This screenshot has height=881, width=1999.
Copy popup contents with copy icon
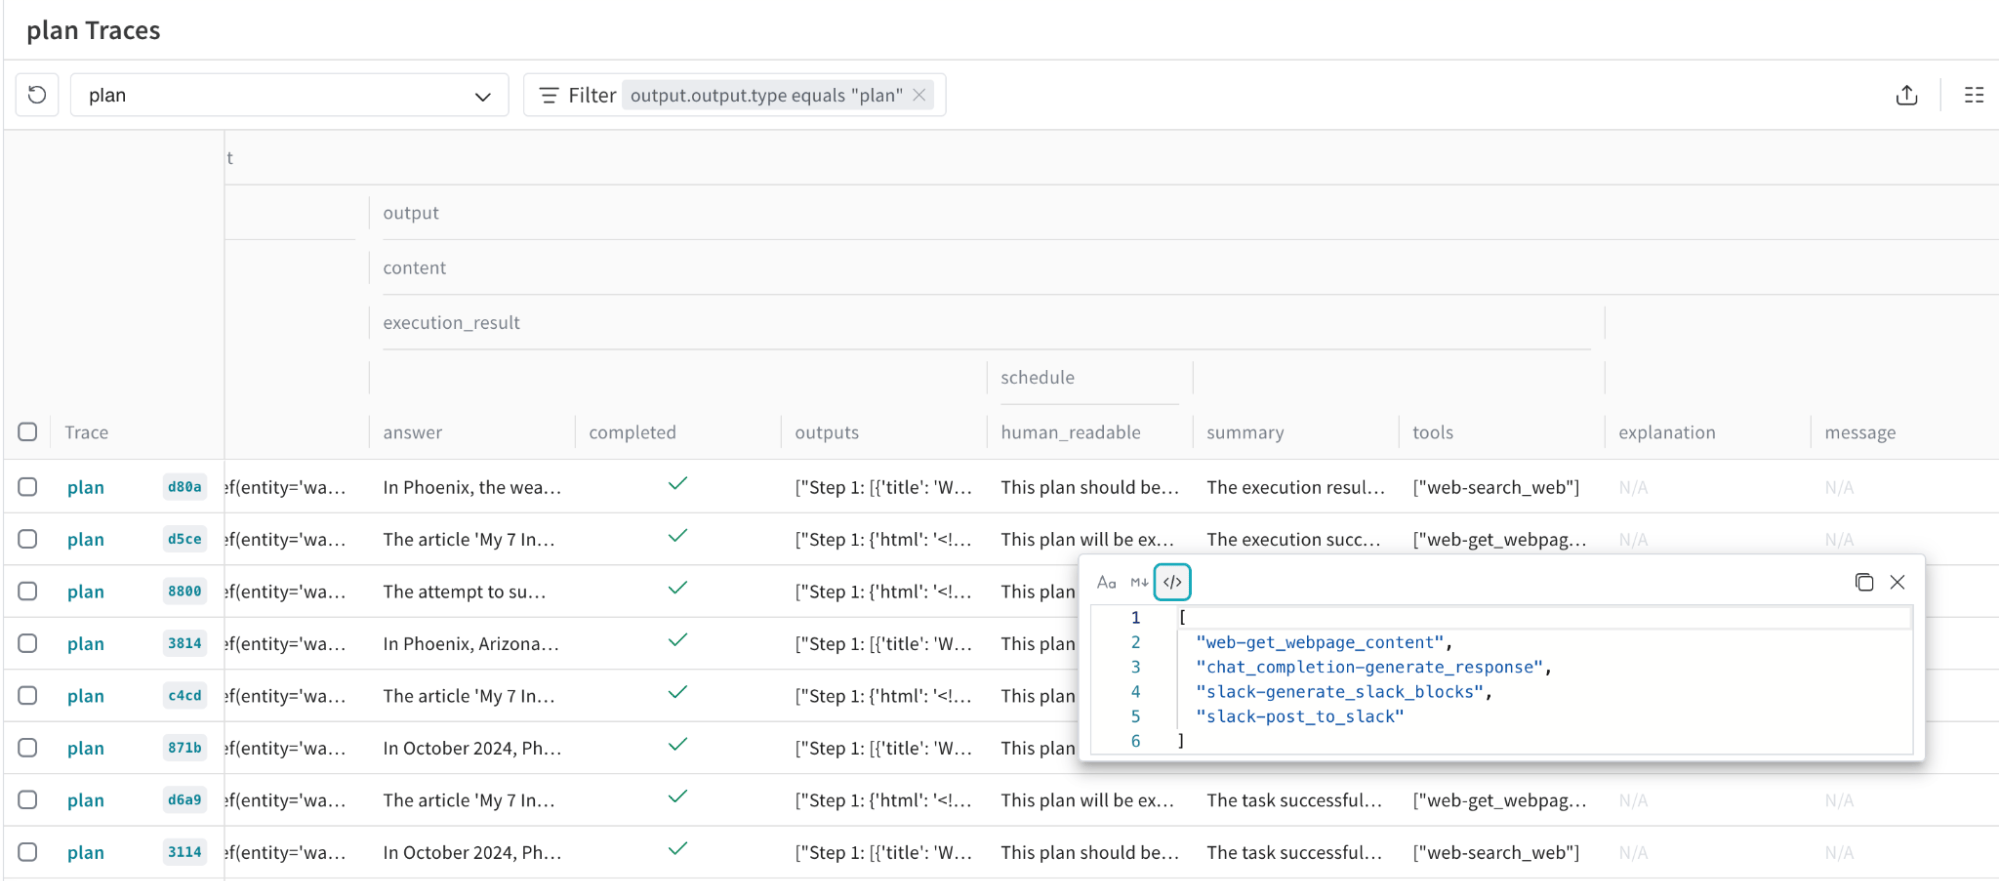coord(1864,582)
